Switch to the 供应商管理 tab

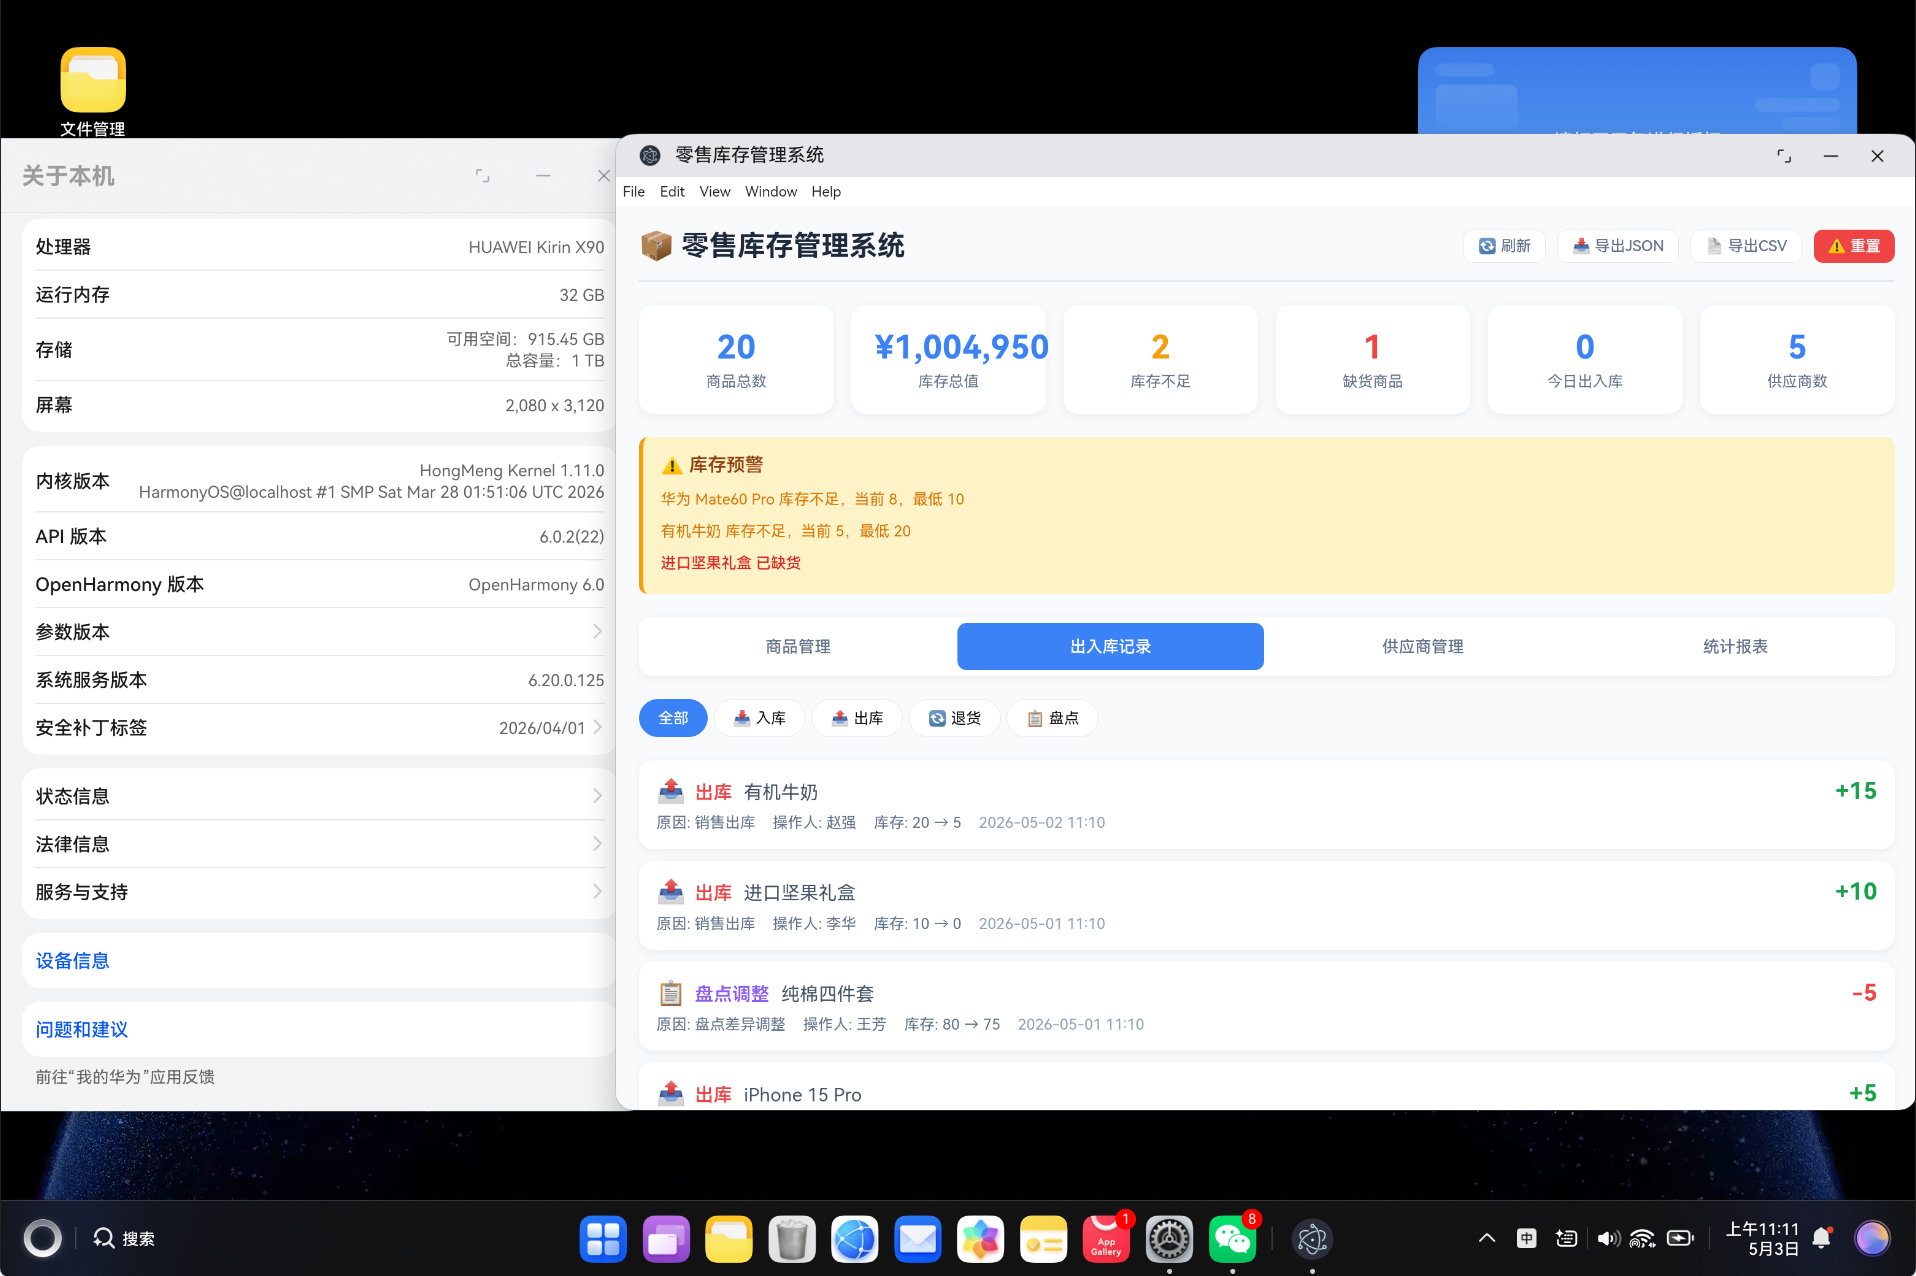click(1422, 647)
